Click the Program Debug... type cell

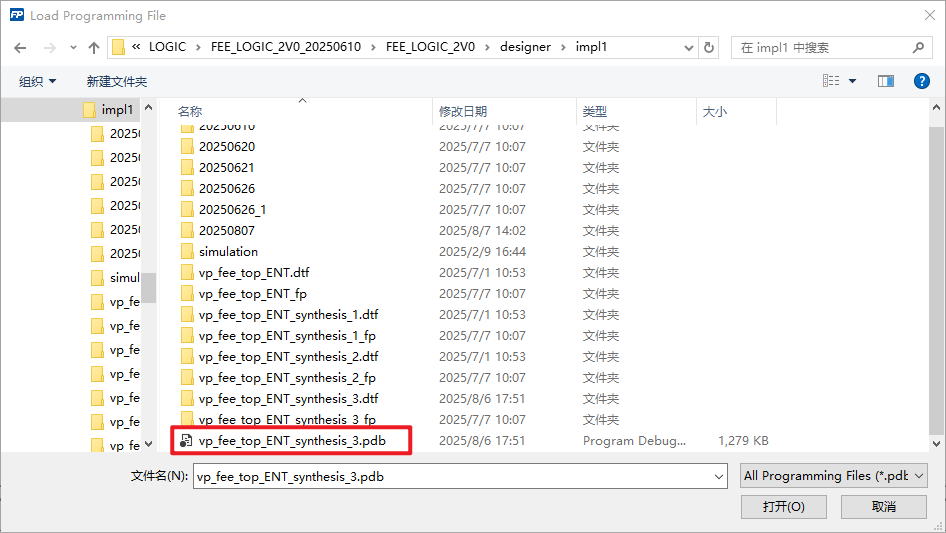click(x=634, y=441)
